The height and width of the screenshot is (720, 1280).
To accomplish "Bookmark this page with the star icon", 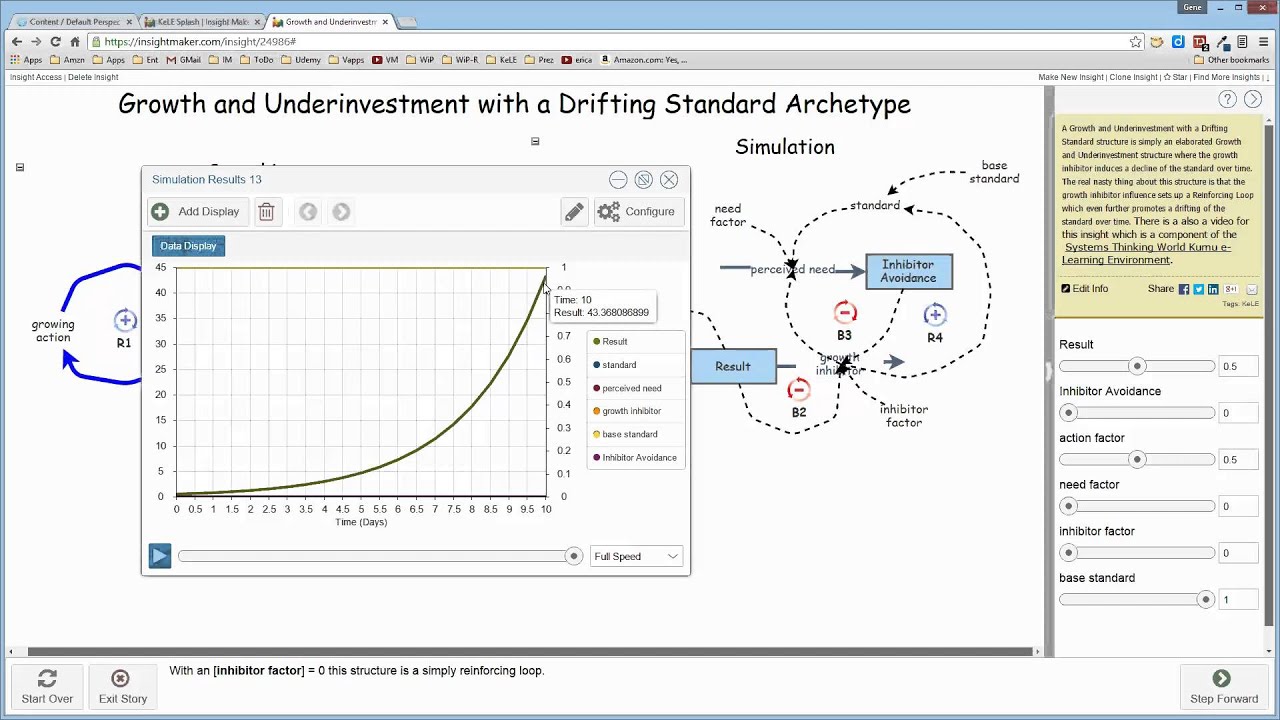I will [x=1136, y=42].
